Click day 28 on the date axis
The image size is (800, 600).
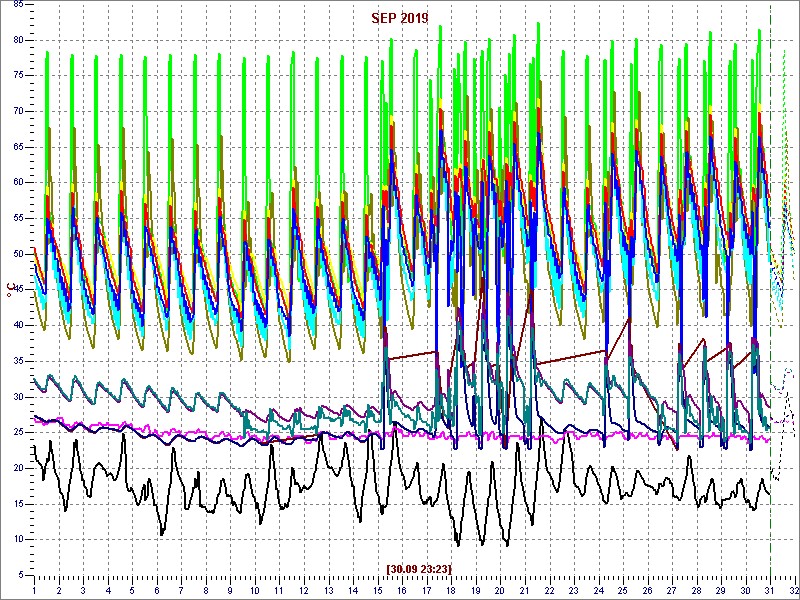tap(696, 591)
